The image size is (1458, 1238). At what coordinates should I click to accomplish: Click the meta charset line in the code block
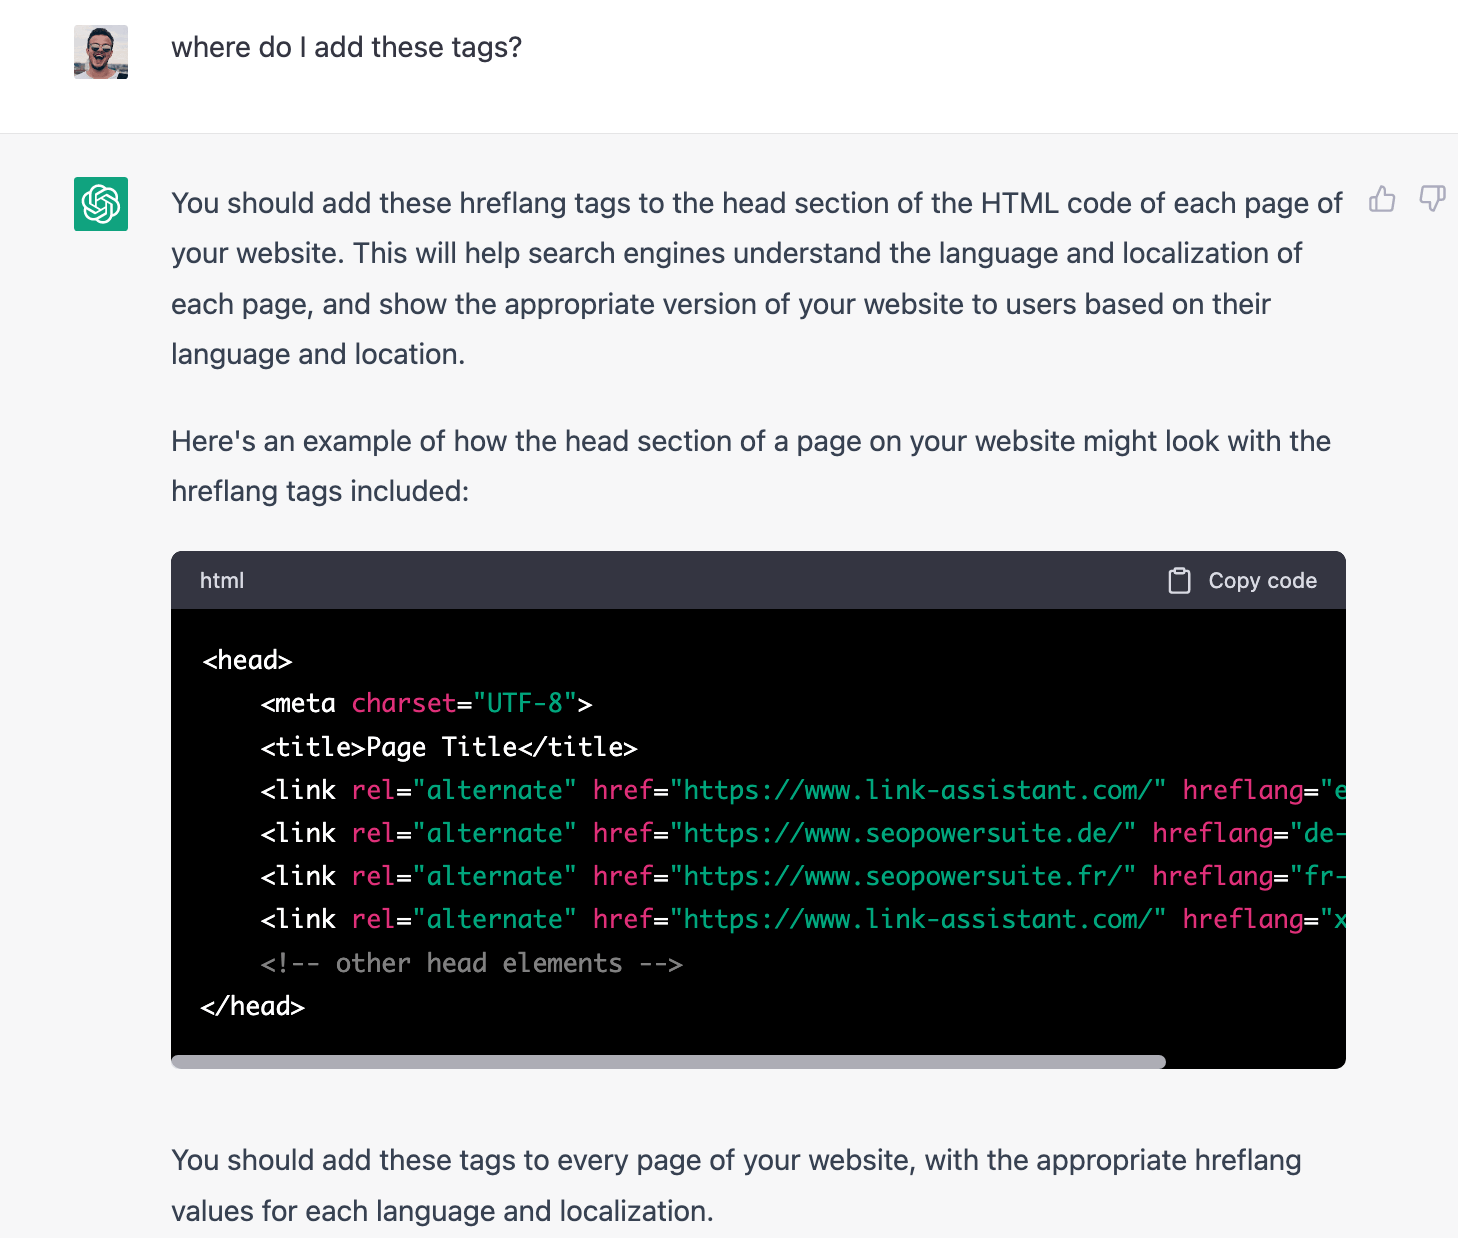pos(424,703)
